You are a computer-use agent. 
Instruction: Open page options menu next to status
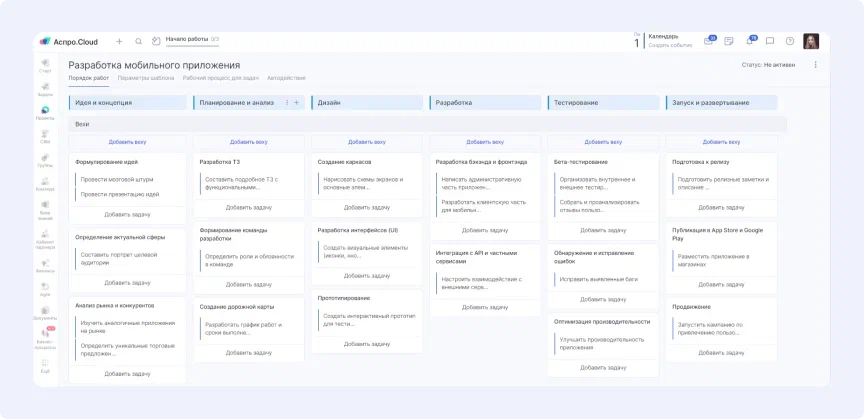[x=815, y=65]
